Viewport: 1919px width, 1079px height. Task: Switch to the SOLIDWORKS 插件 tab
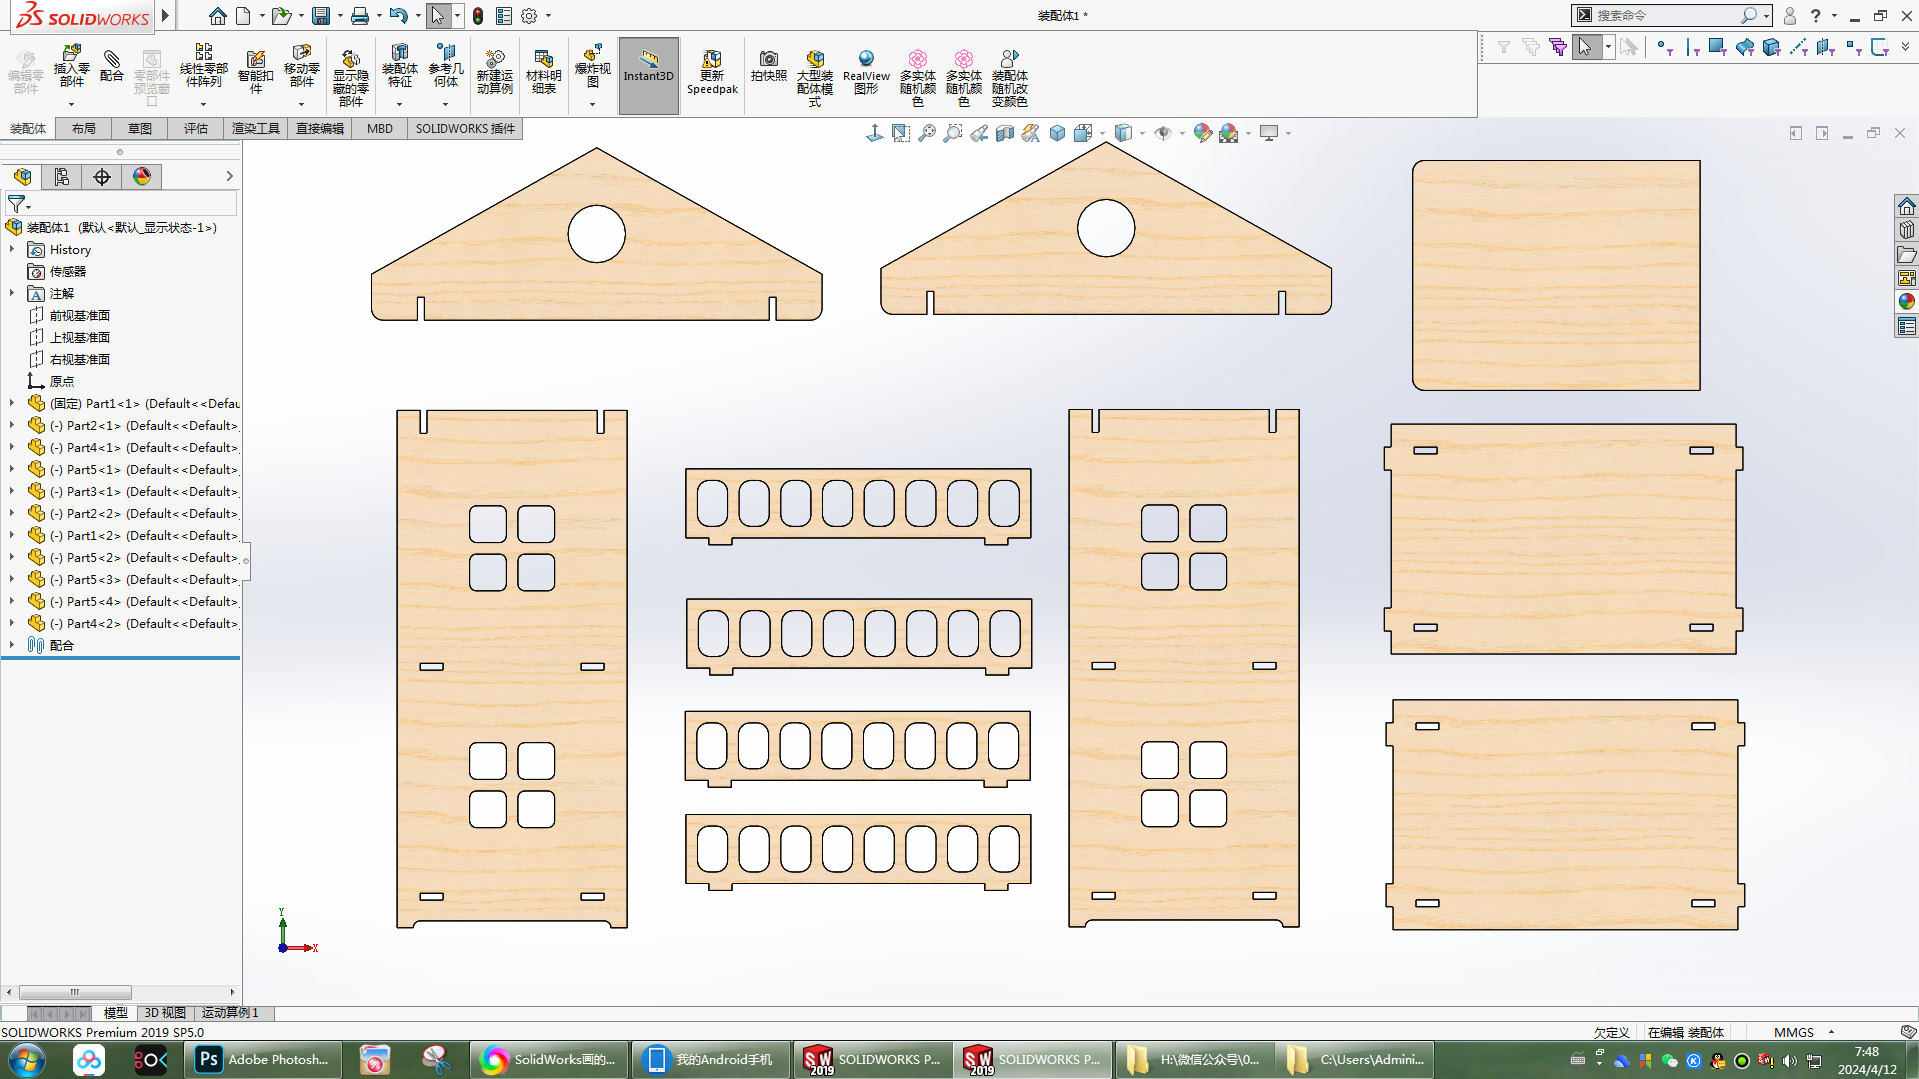click(465, 129)
